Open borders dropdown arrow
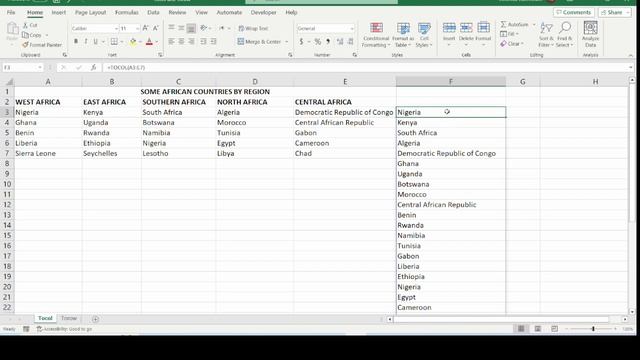The image size is (640, 360). point(122,42)
